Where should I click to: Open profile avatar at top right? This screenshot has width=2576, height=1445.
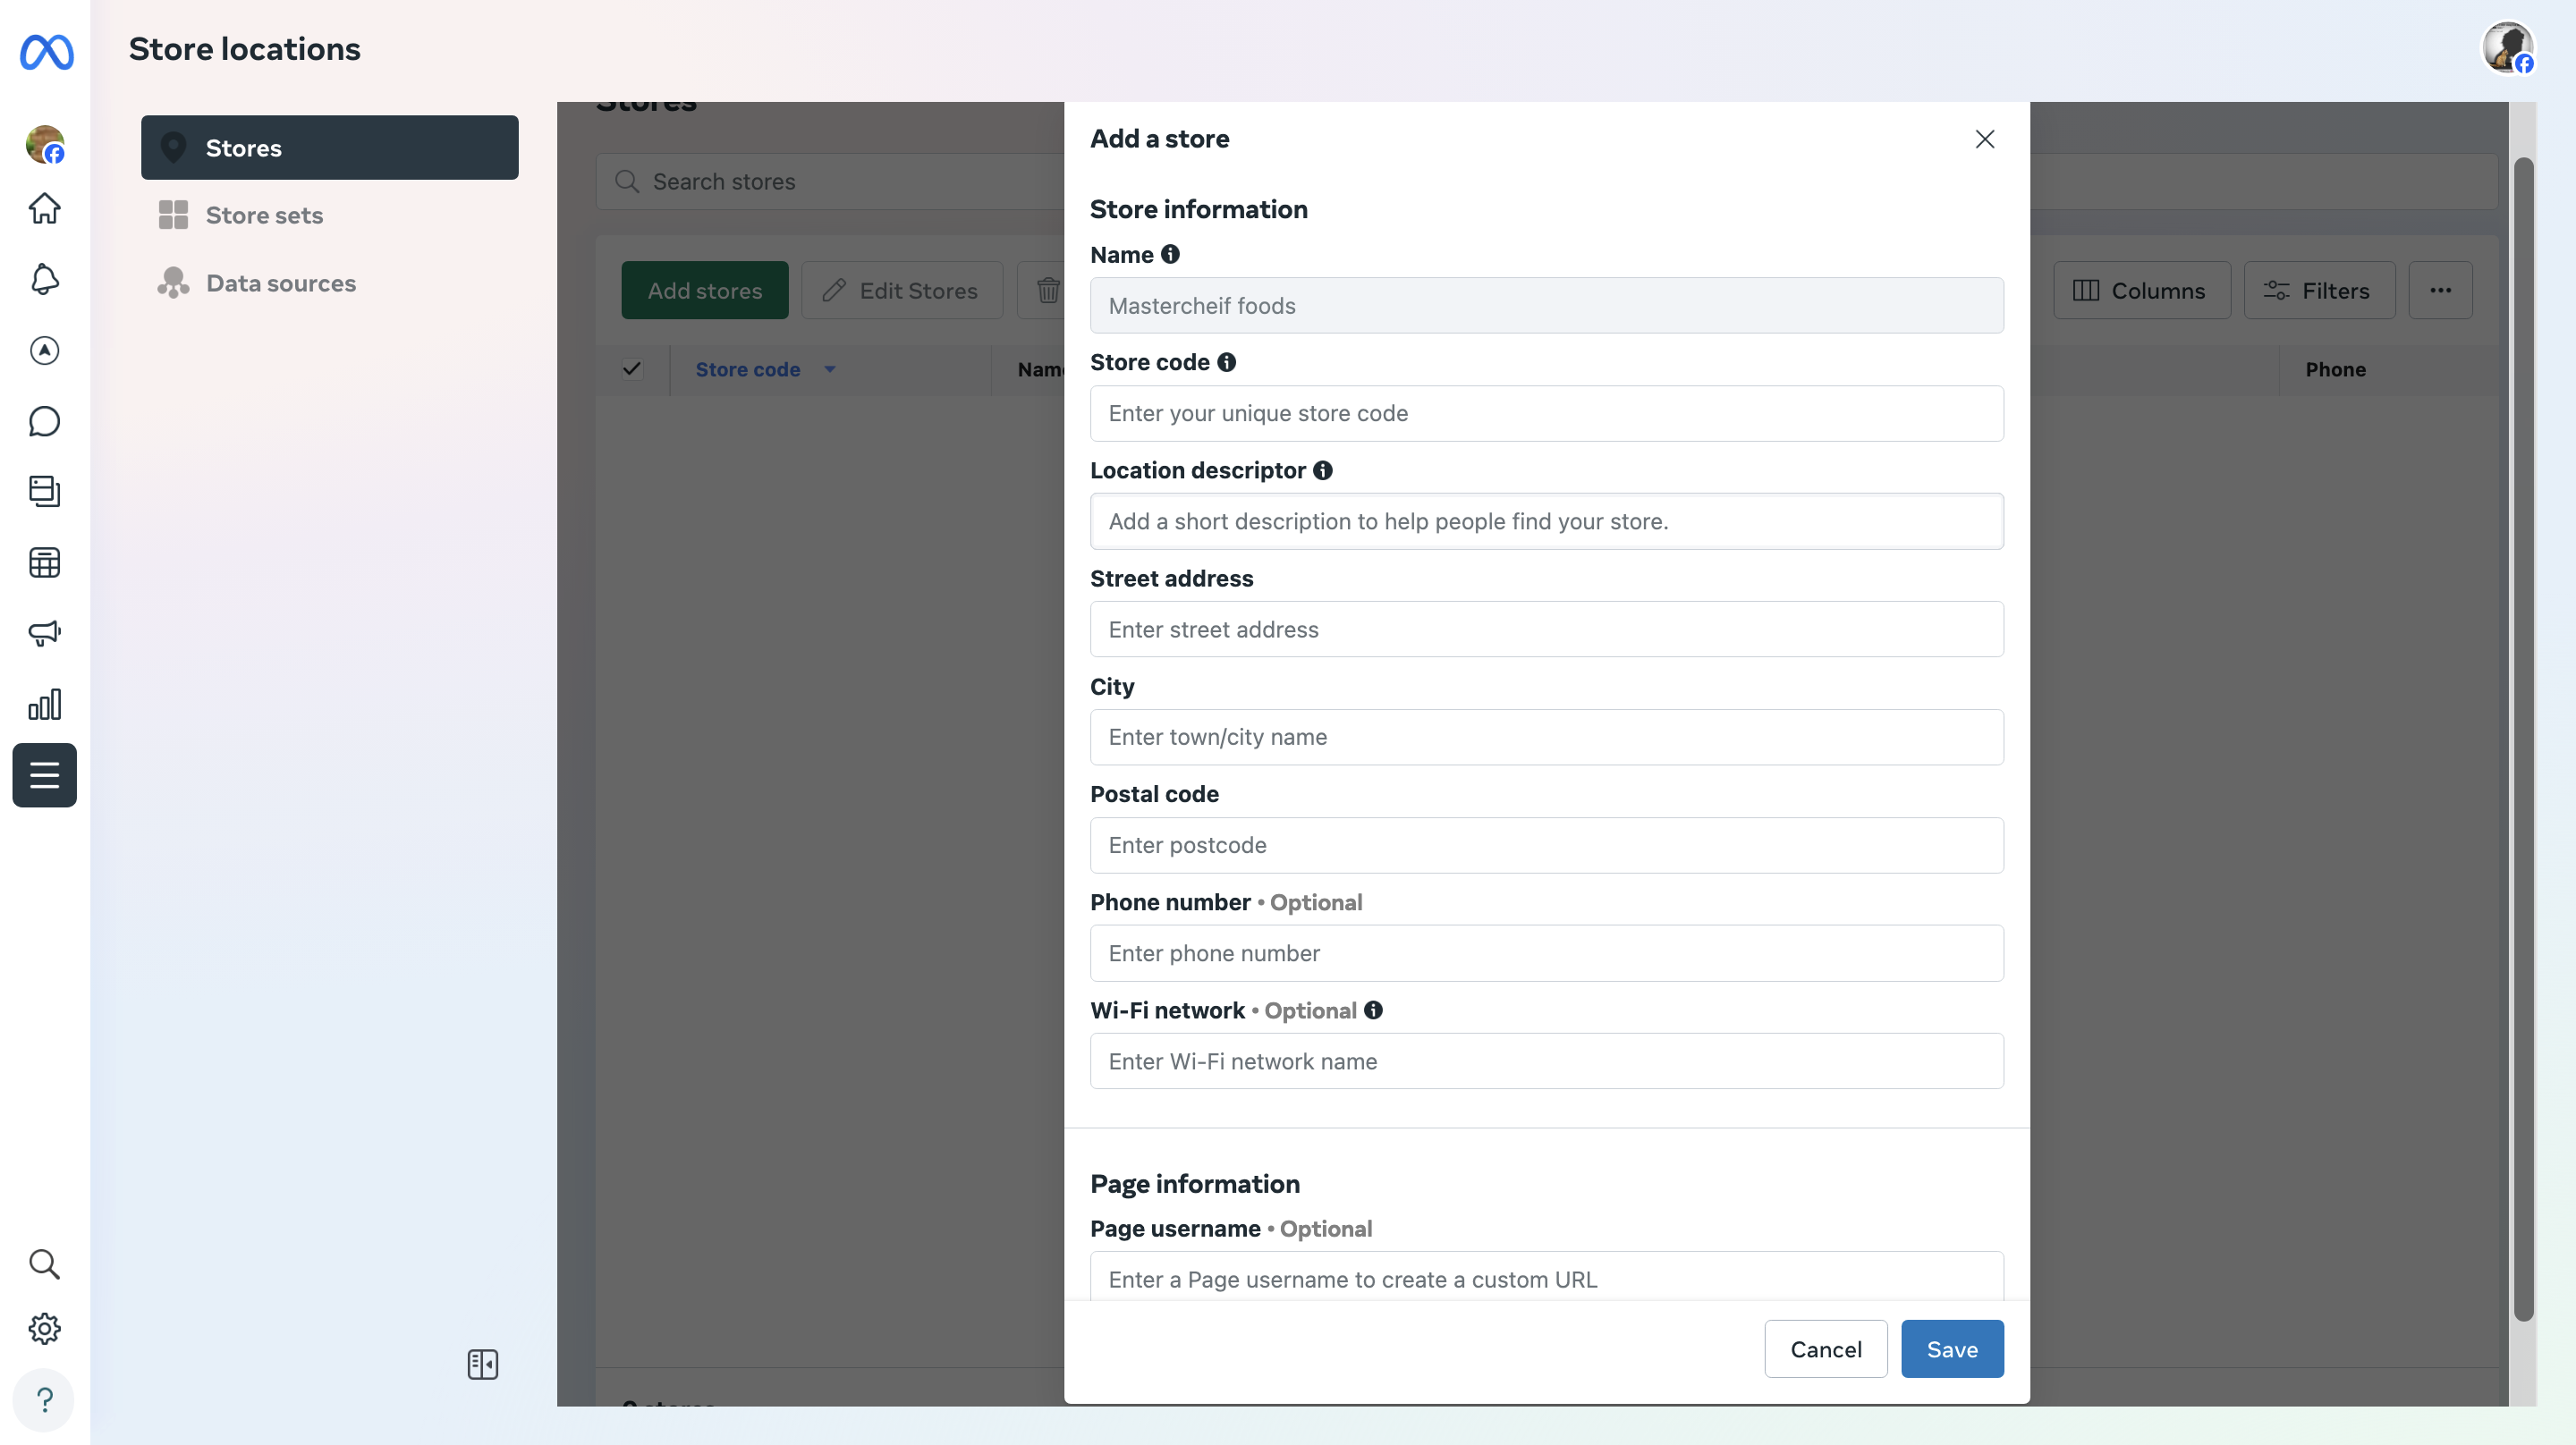coord(2508,48)
